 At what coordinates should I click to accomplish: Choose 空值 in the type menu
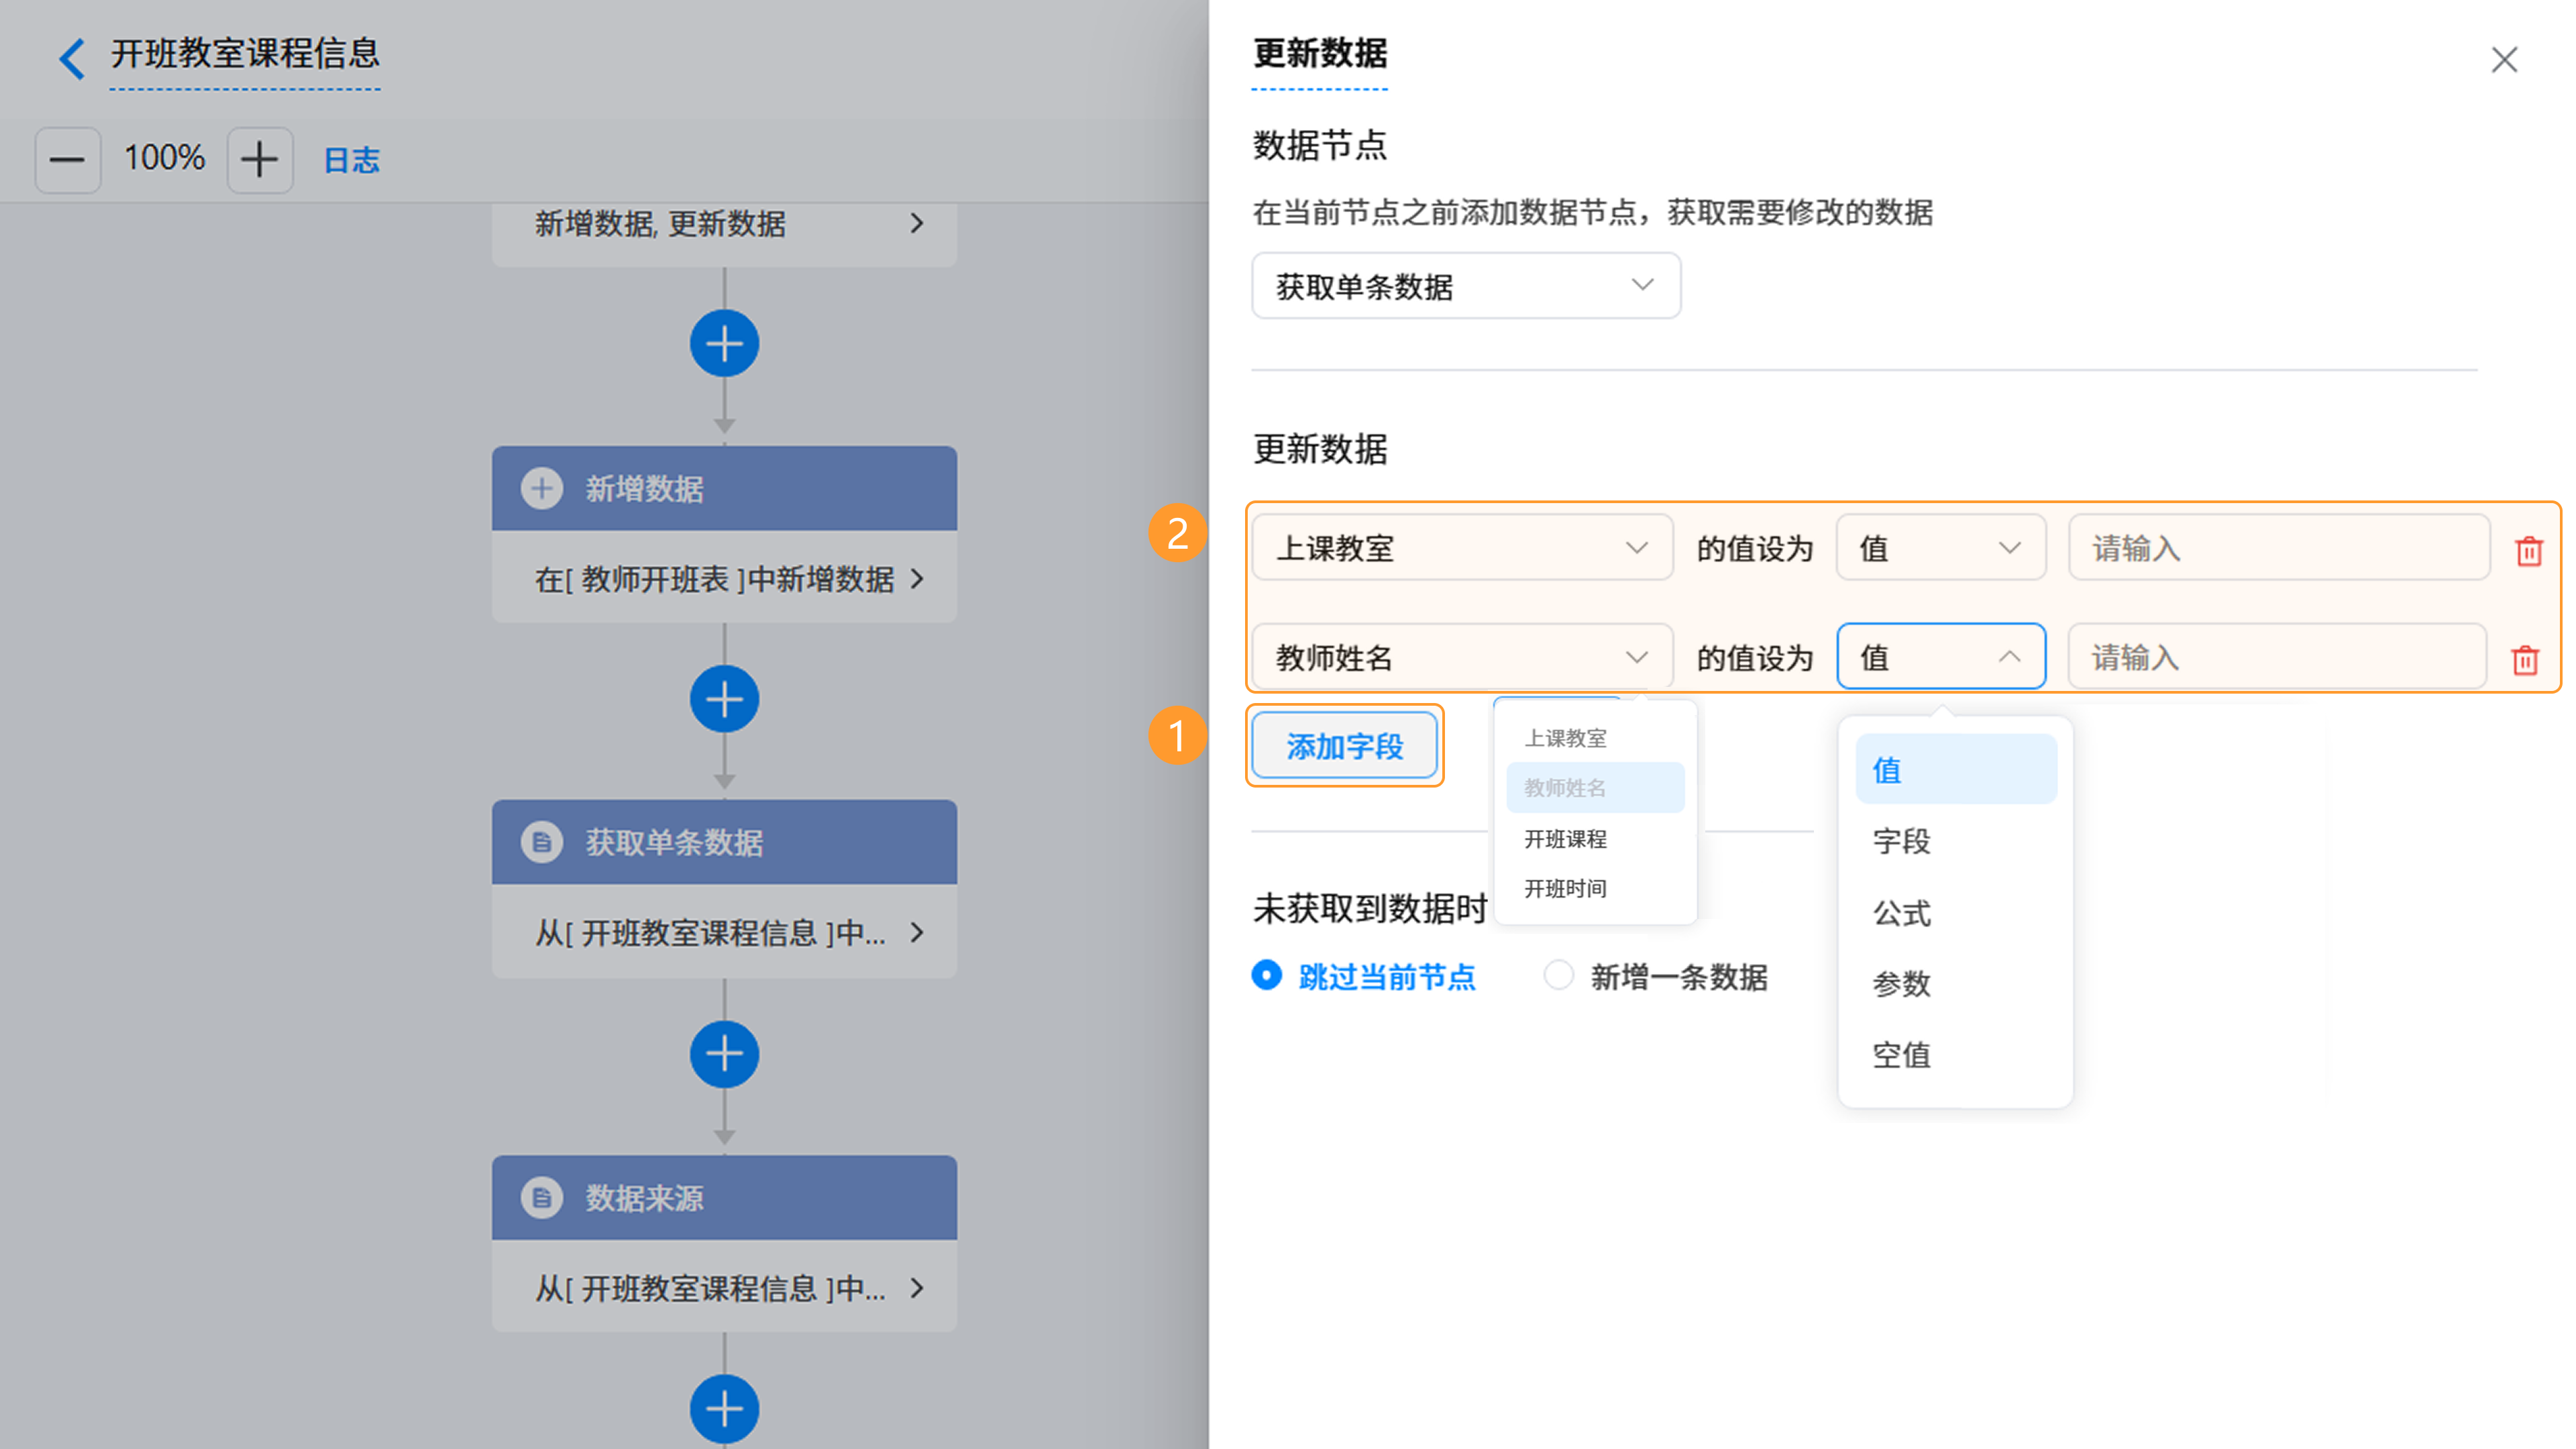(x=1956, y=1054)
